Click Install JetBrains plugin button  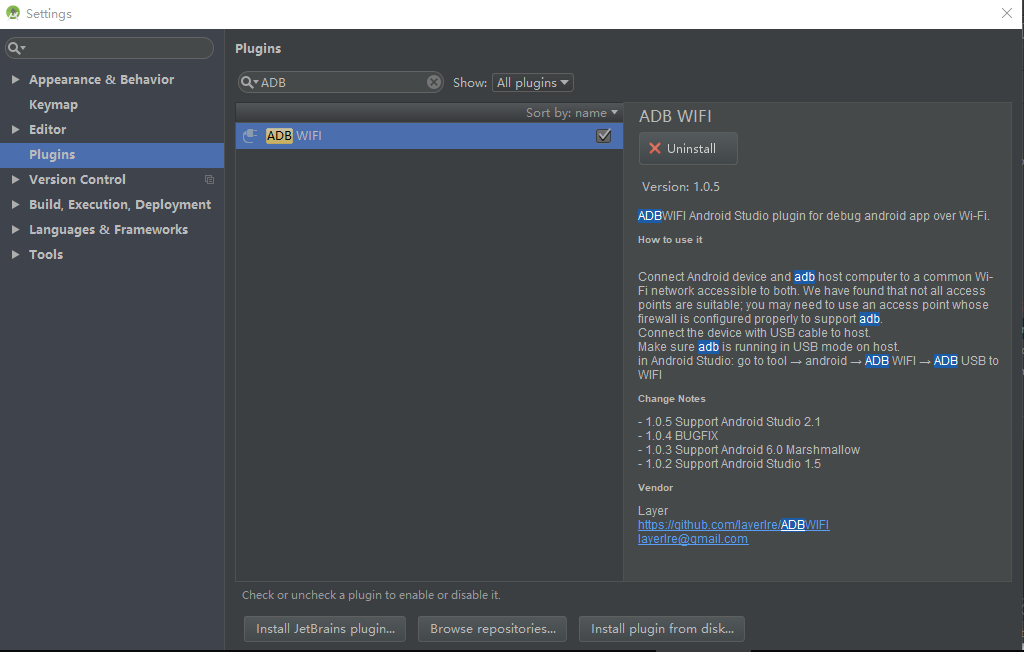coord(325,628)
